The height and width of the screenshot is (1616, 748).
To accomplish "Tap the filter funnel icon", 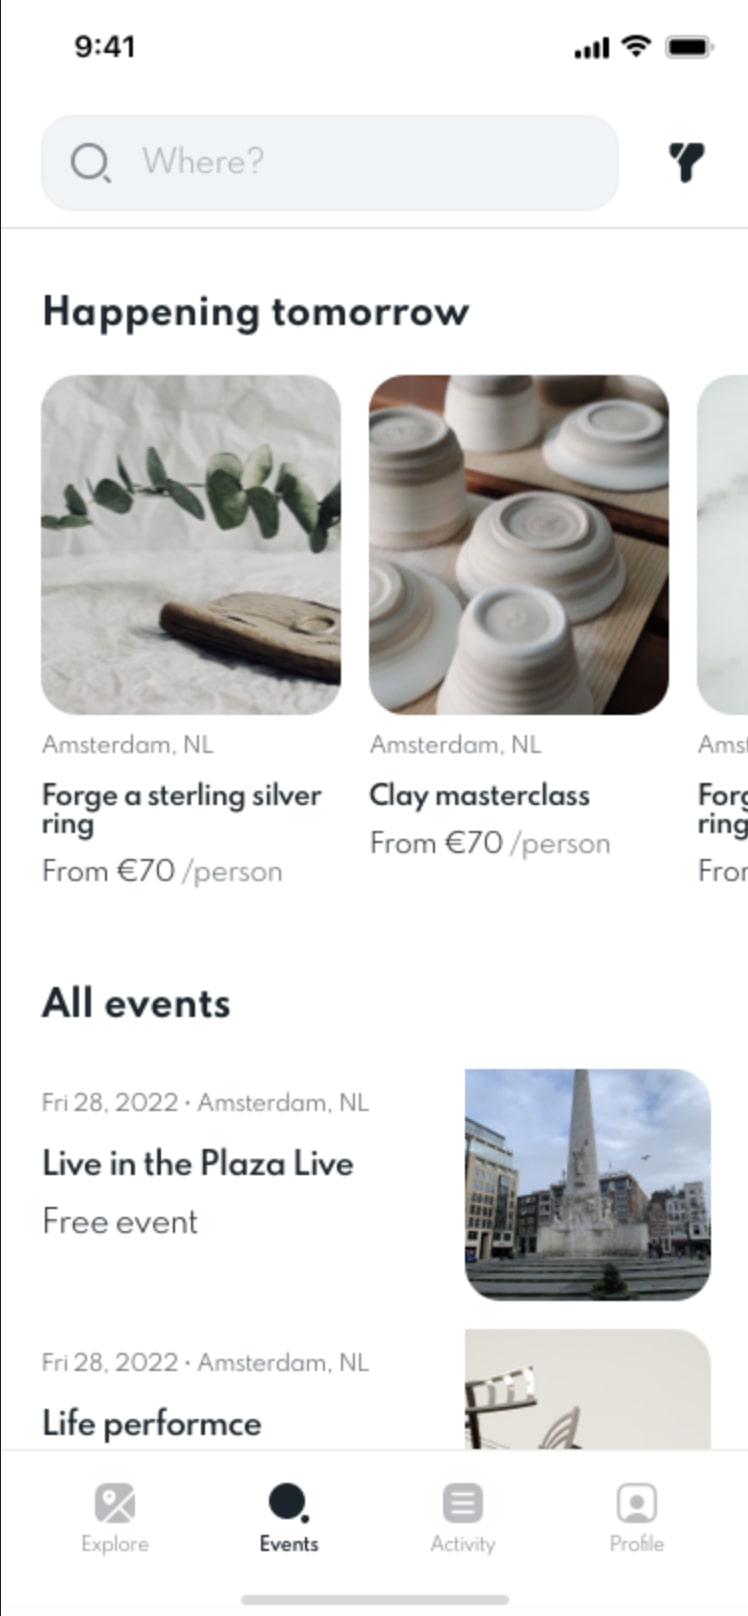I will (686, 162).
